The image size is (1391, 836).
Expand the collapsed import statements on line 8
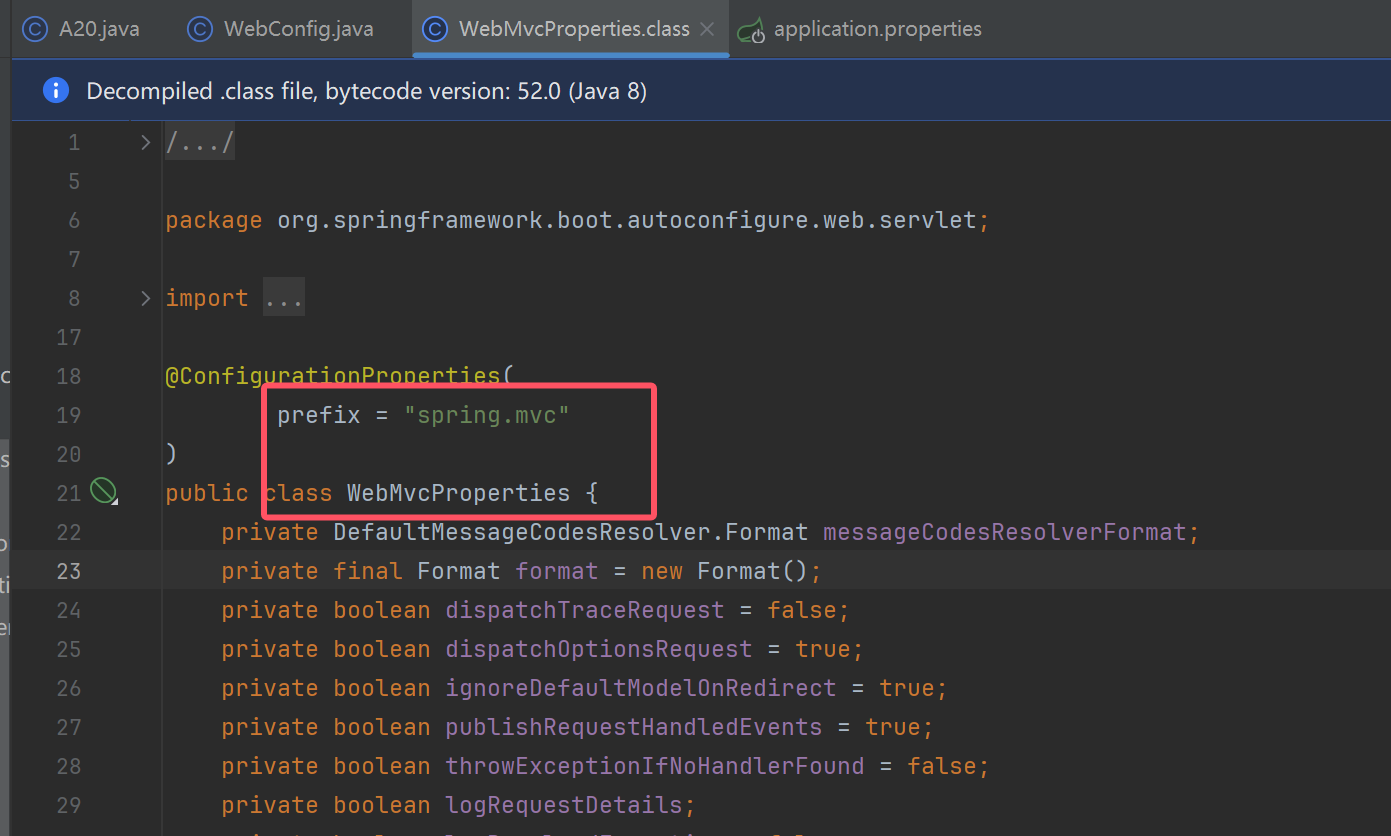[x=146, y=298]
